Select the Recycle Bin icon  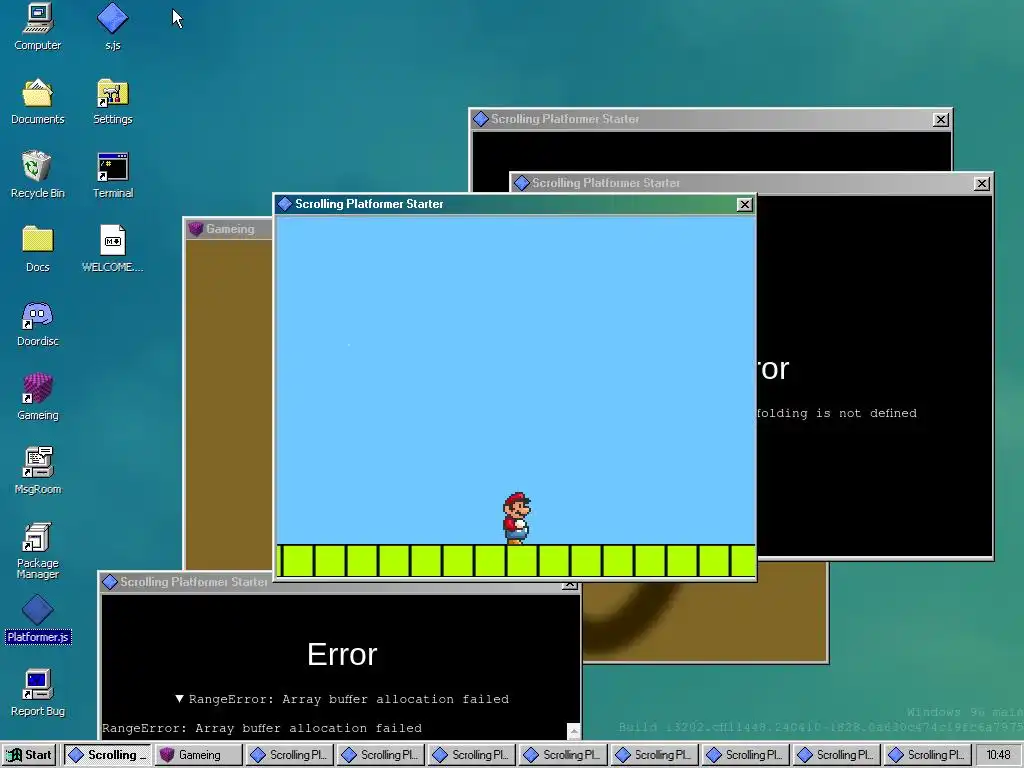coord(37,175)
